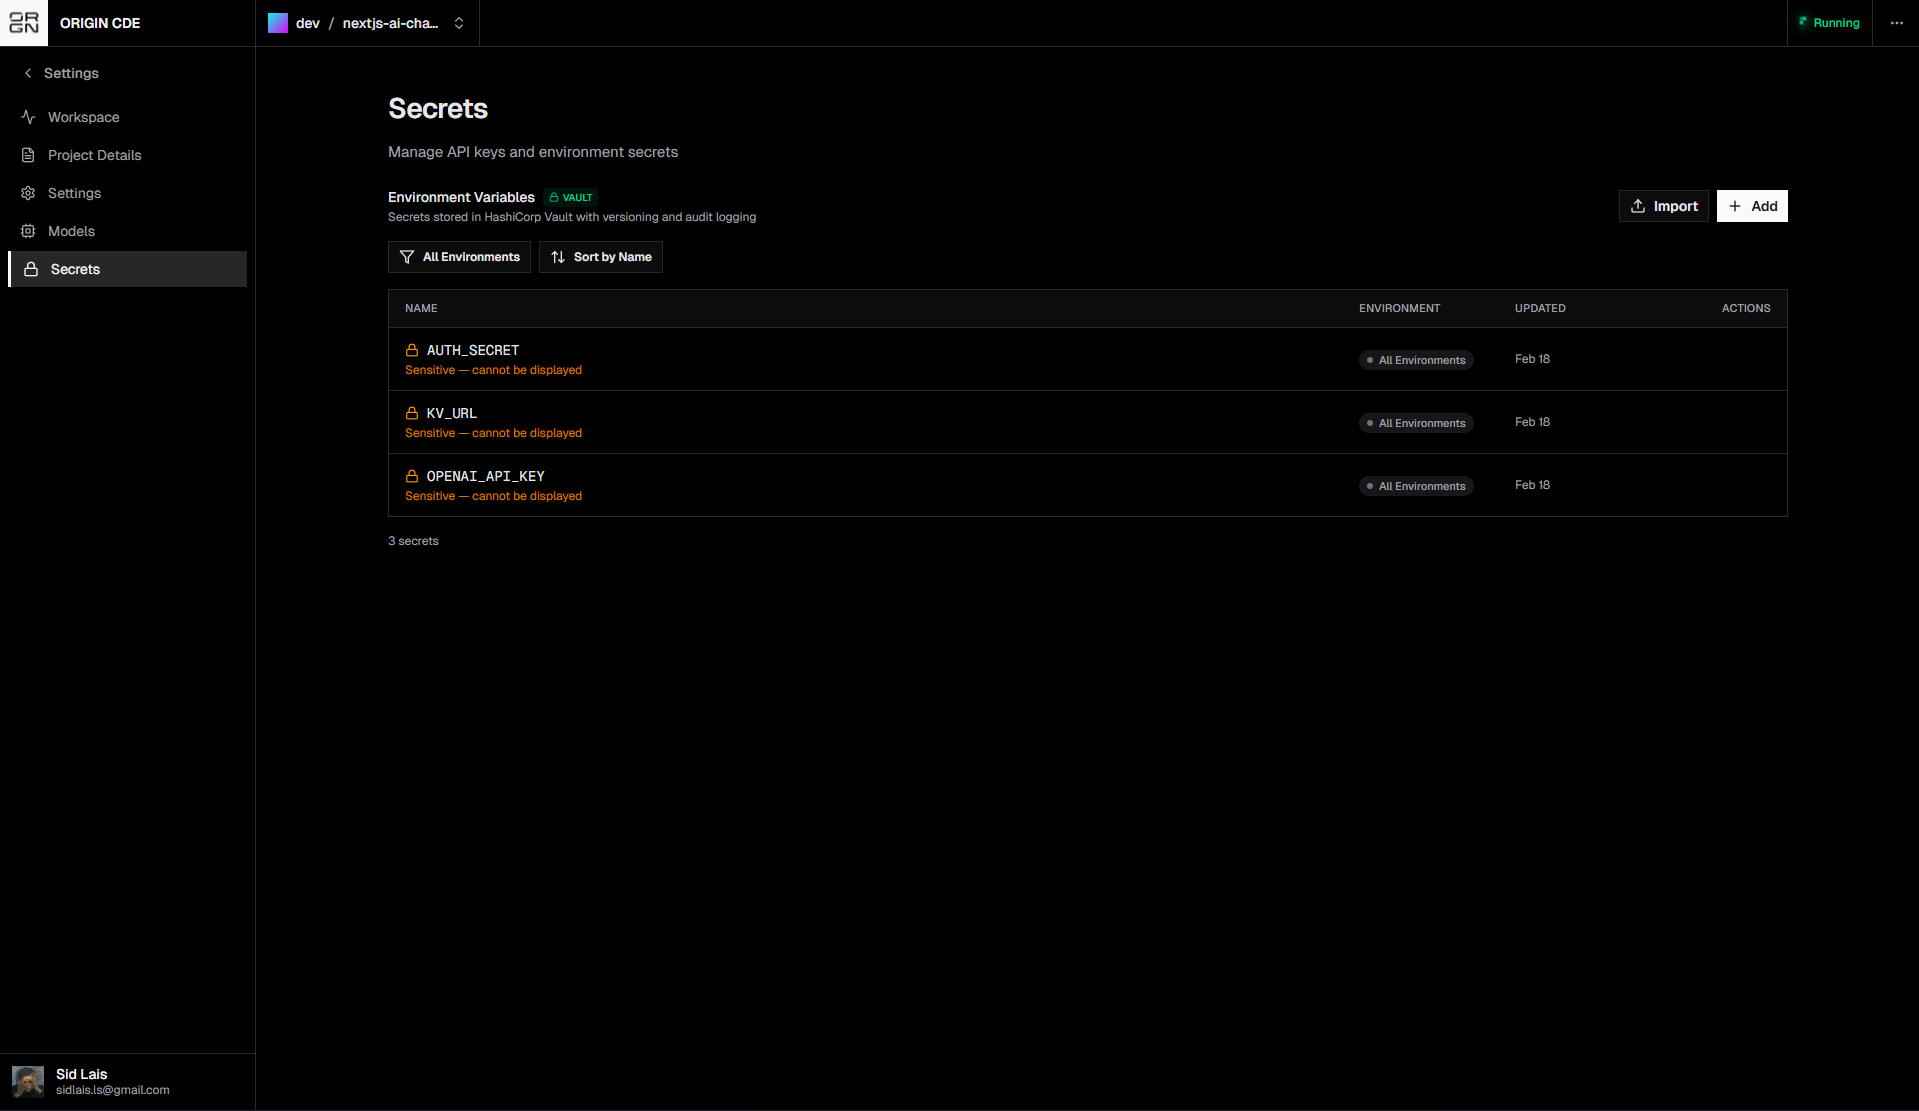Image resolution: width=1919 pixels, height=1111 pixels.
Task: Click the lock icon beside OPENAI_API_KEY
Action: coord(412,476)
